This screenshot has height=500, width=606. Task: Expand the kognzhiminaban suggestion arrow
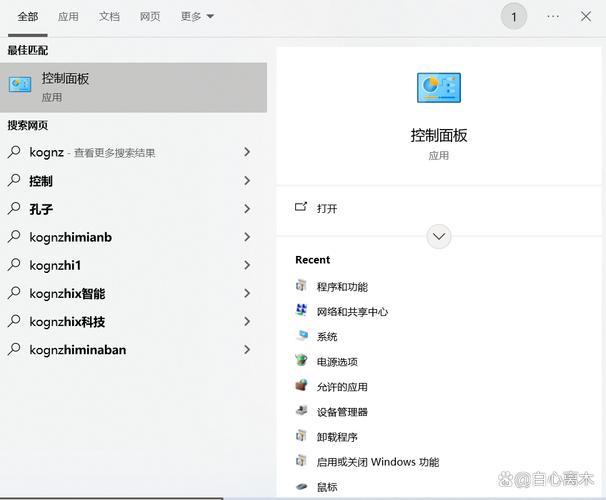click(x=247, y=350)
